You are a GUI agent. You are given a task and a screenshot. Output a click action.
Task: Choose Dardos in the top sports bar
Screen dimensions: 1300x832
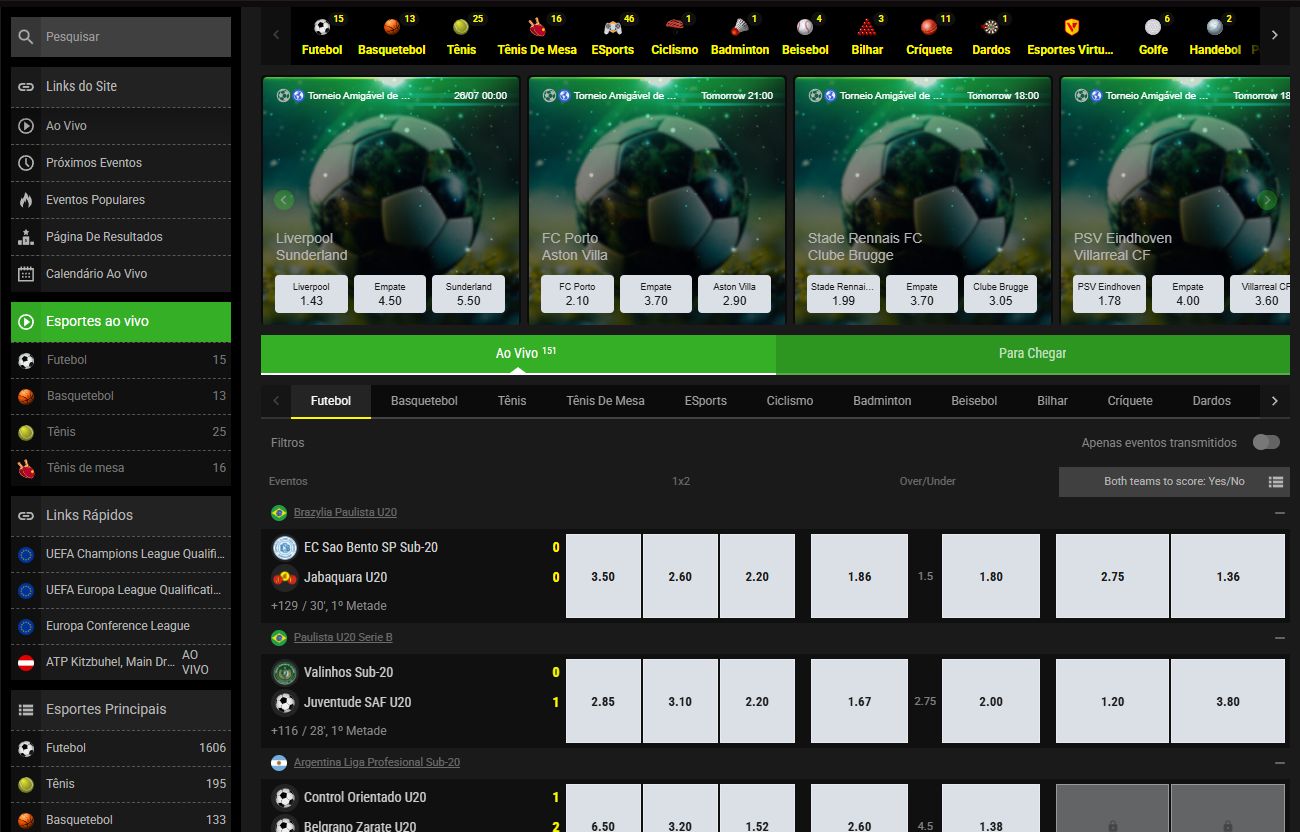coord(991,37)
